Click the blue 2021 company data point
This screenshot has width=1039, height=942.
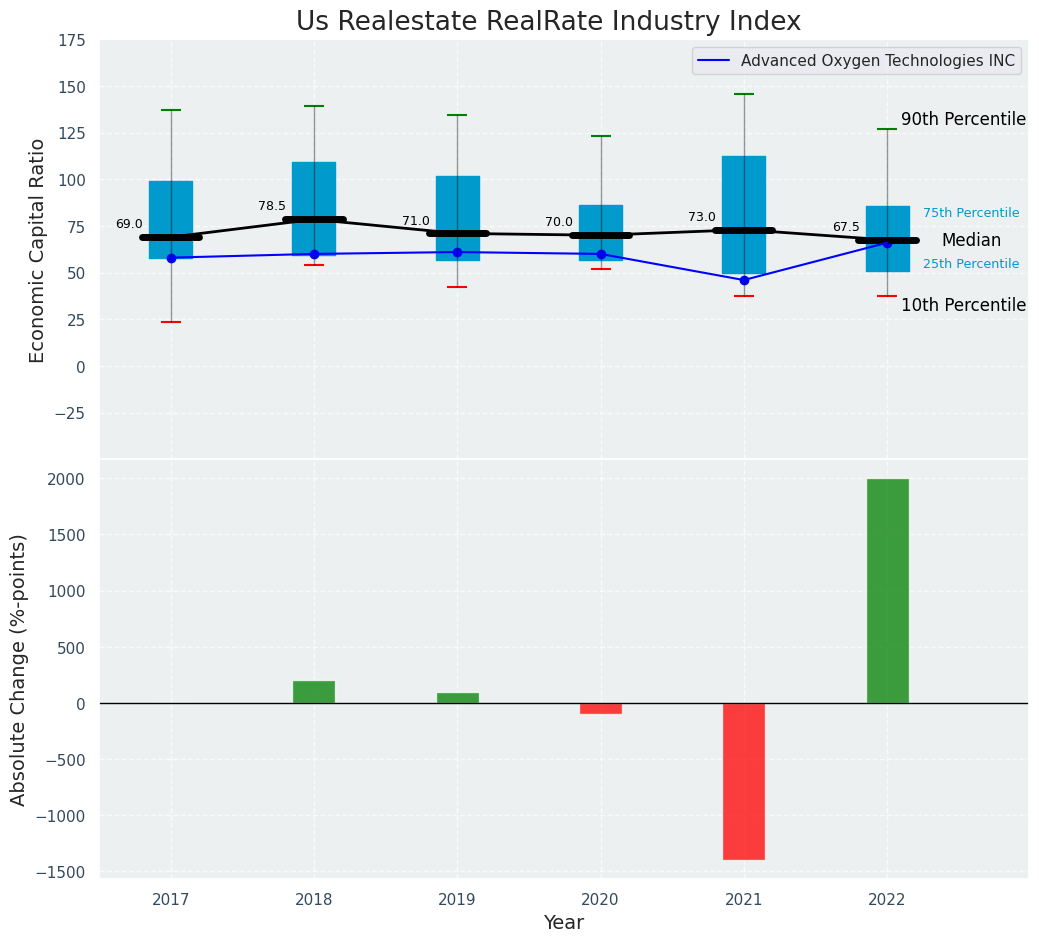(744, 280)
